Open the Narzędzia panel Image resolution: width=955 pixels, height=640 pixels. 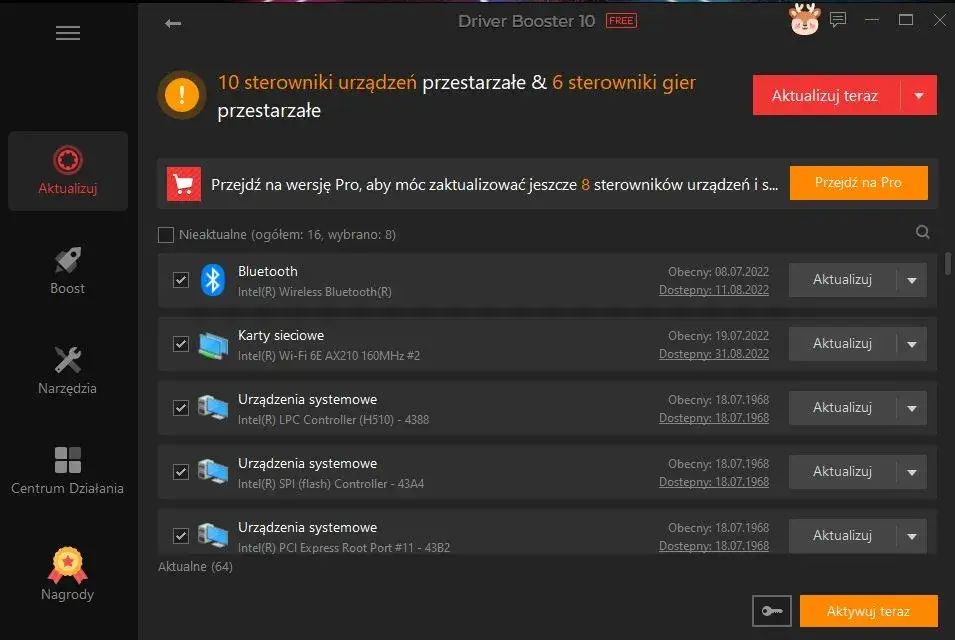click(x=67, y=372)
